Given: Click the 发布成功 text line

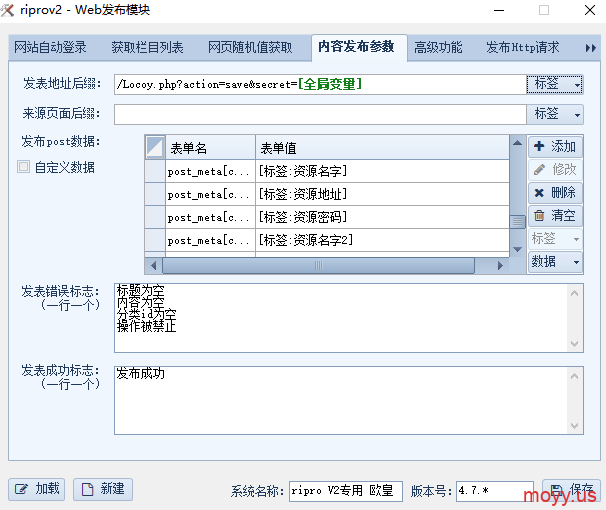Looking at the screenshot, I should pyautogui.click(x=141, y=373).
